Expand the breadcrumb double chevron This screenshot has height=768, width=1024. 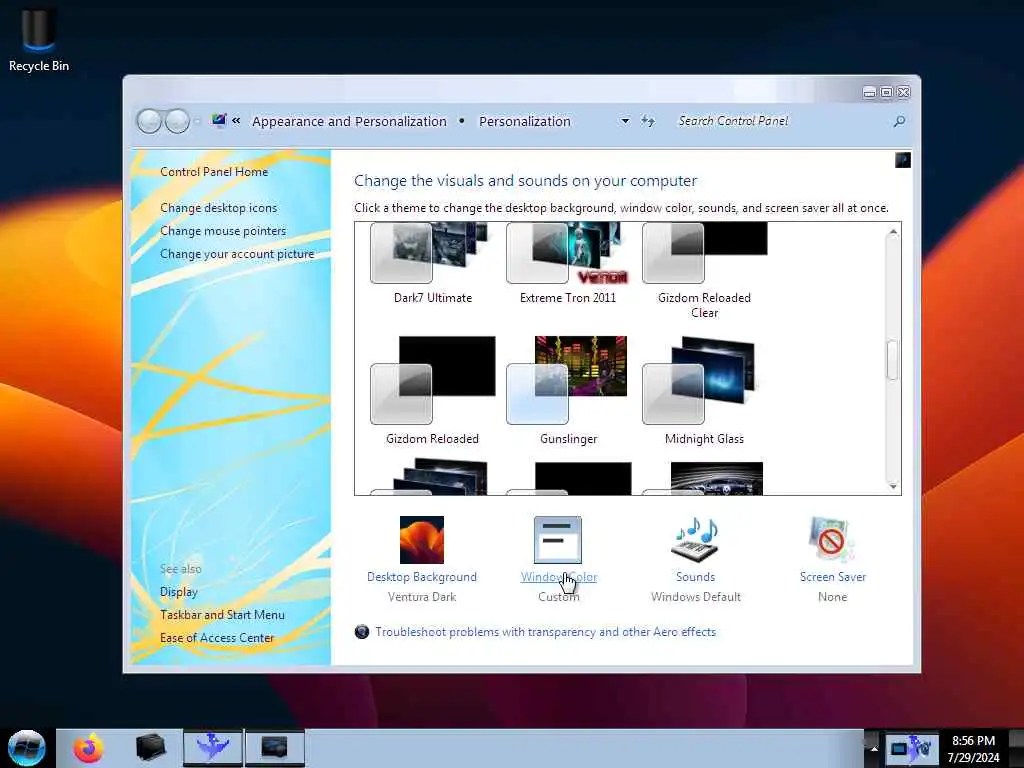(x=236, y=121)
